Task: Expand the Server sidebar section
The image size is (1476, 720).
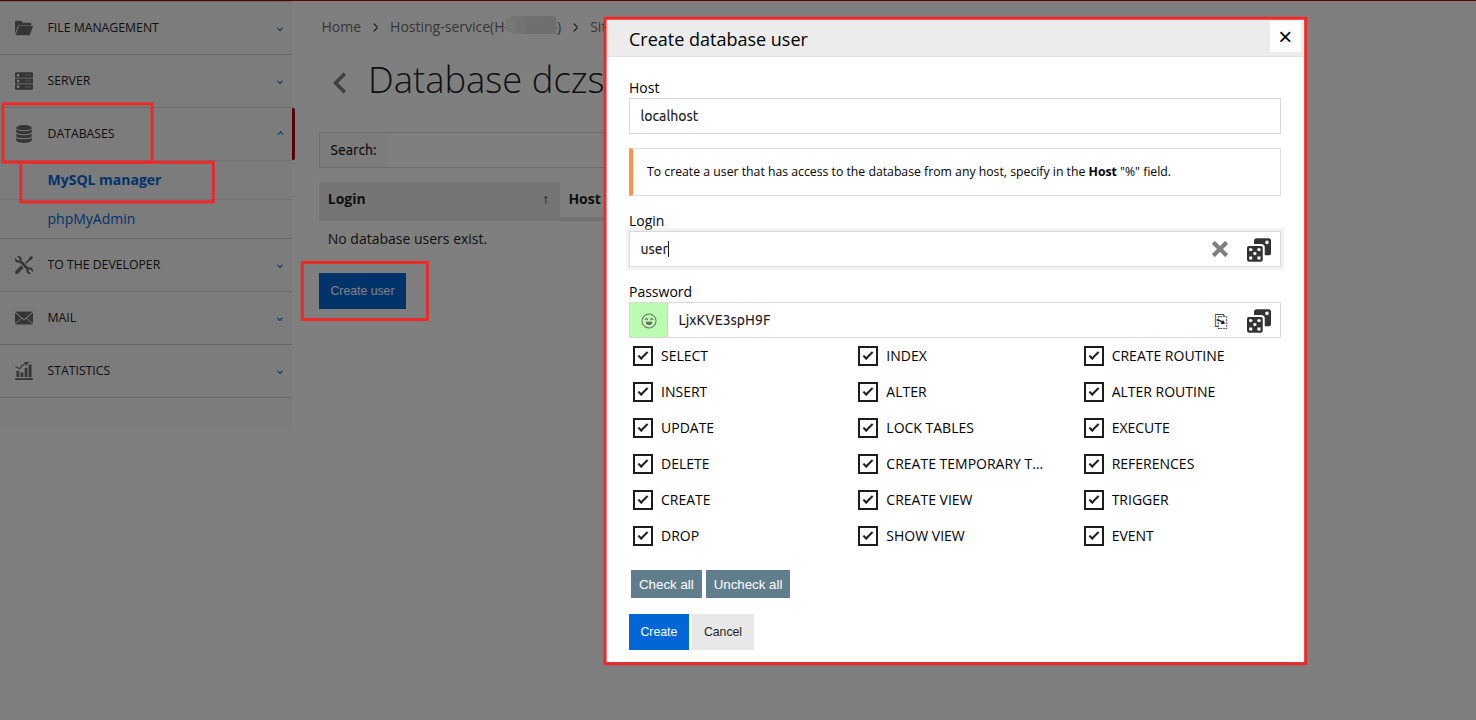Action: pos(145,81)
